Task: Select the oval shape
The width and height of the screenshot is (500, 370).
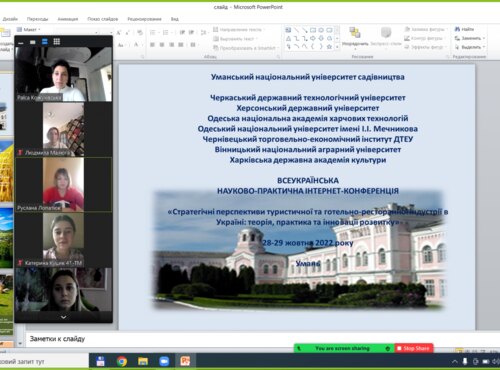Action: pyautogui.click(x=321, y=30)
